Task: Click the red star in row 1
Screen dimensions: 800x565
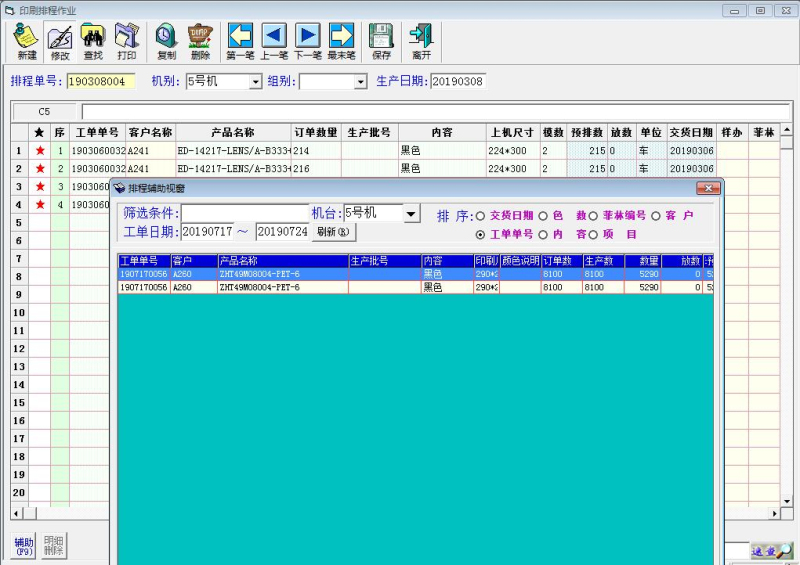Action: point(40,151)
